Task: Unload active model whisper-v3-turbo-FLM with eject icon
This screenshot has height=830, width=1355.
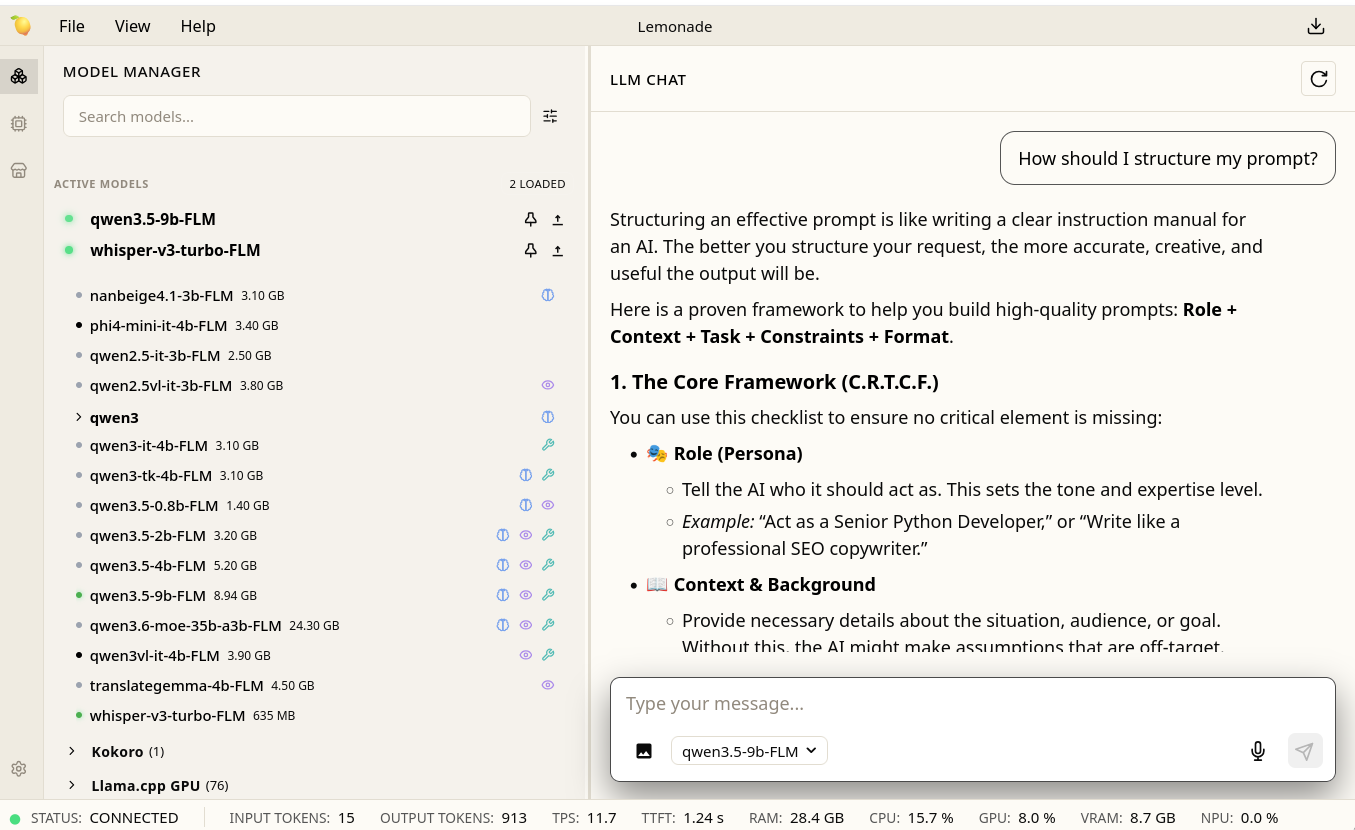Action: [558, 251]
